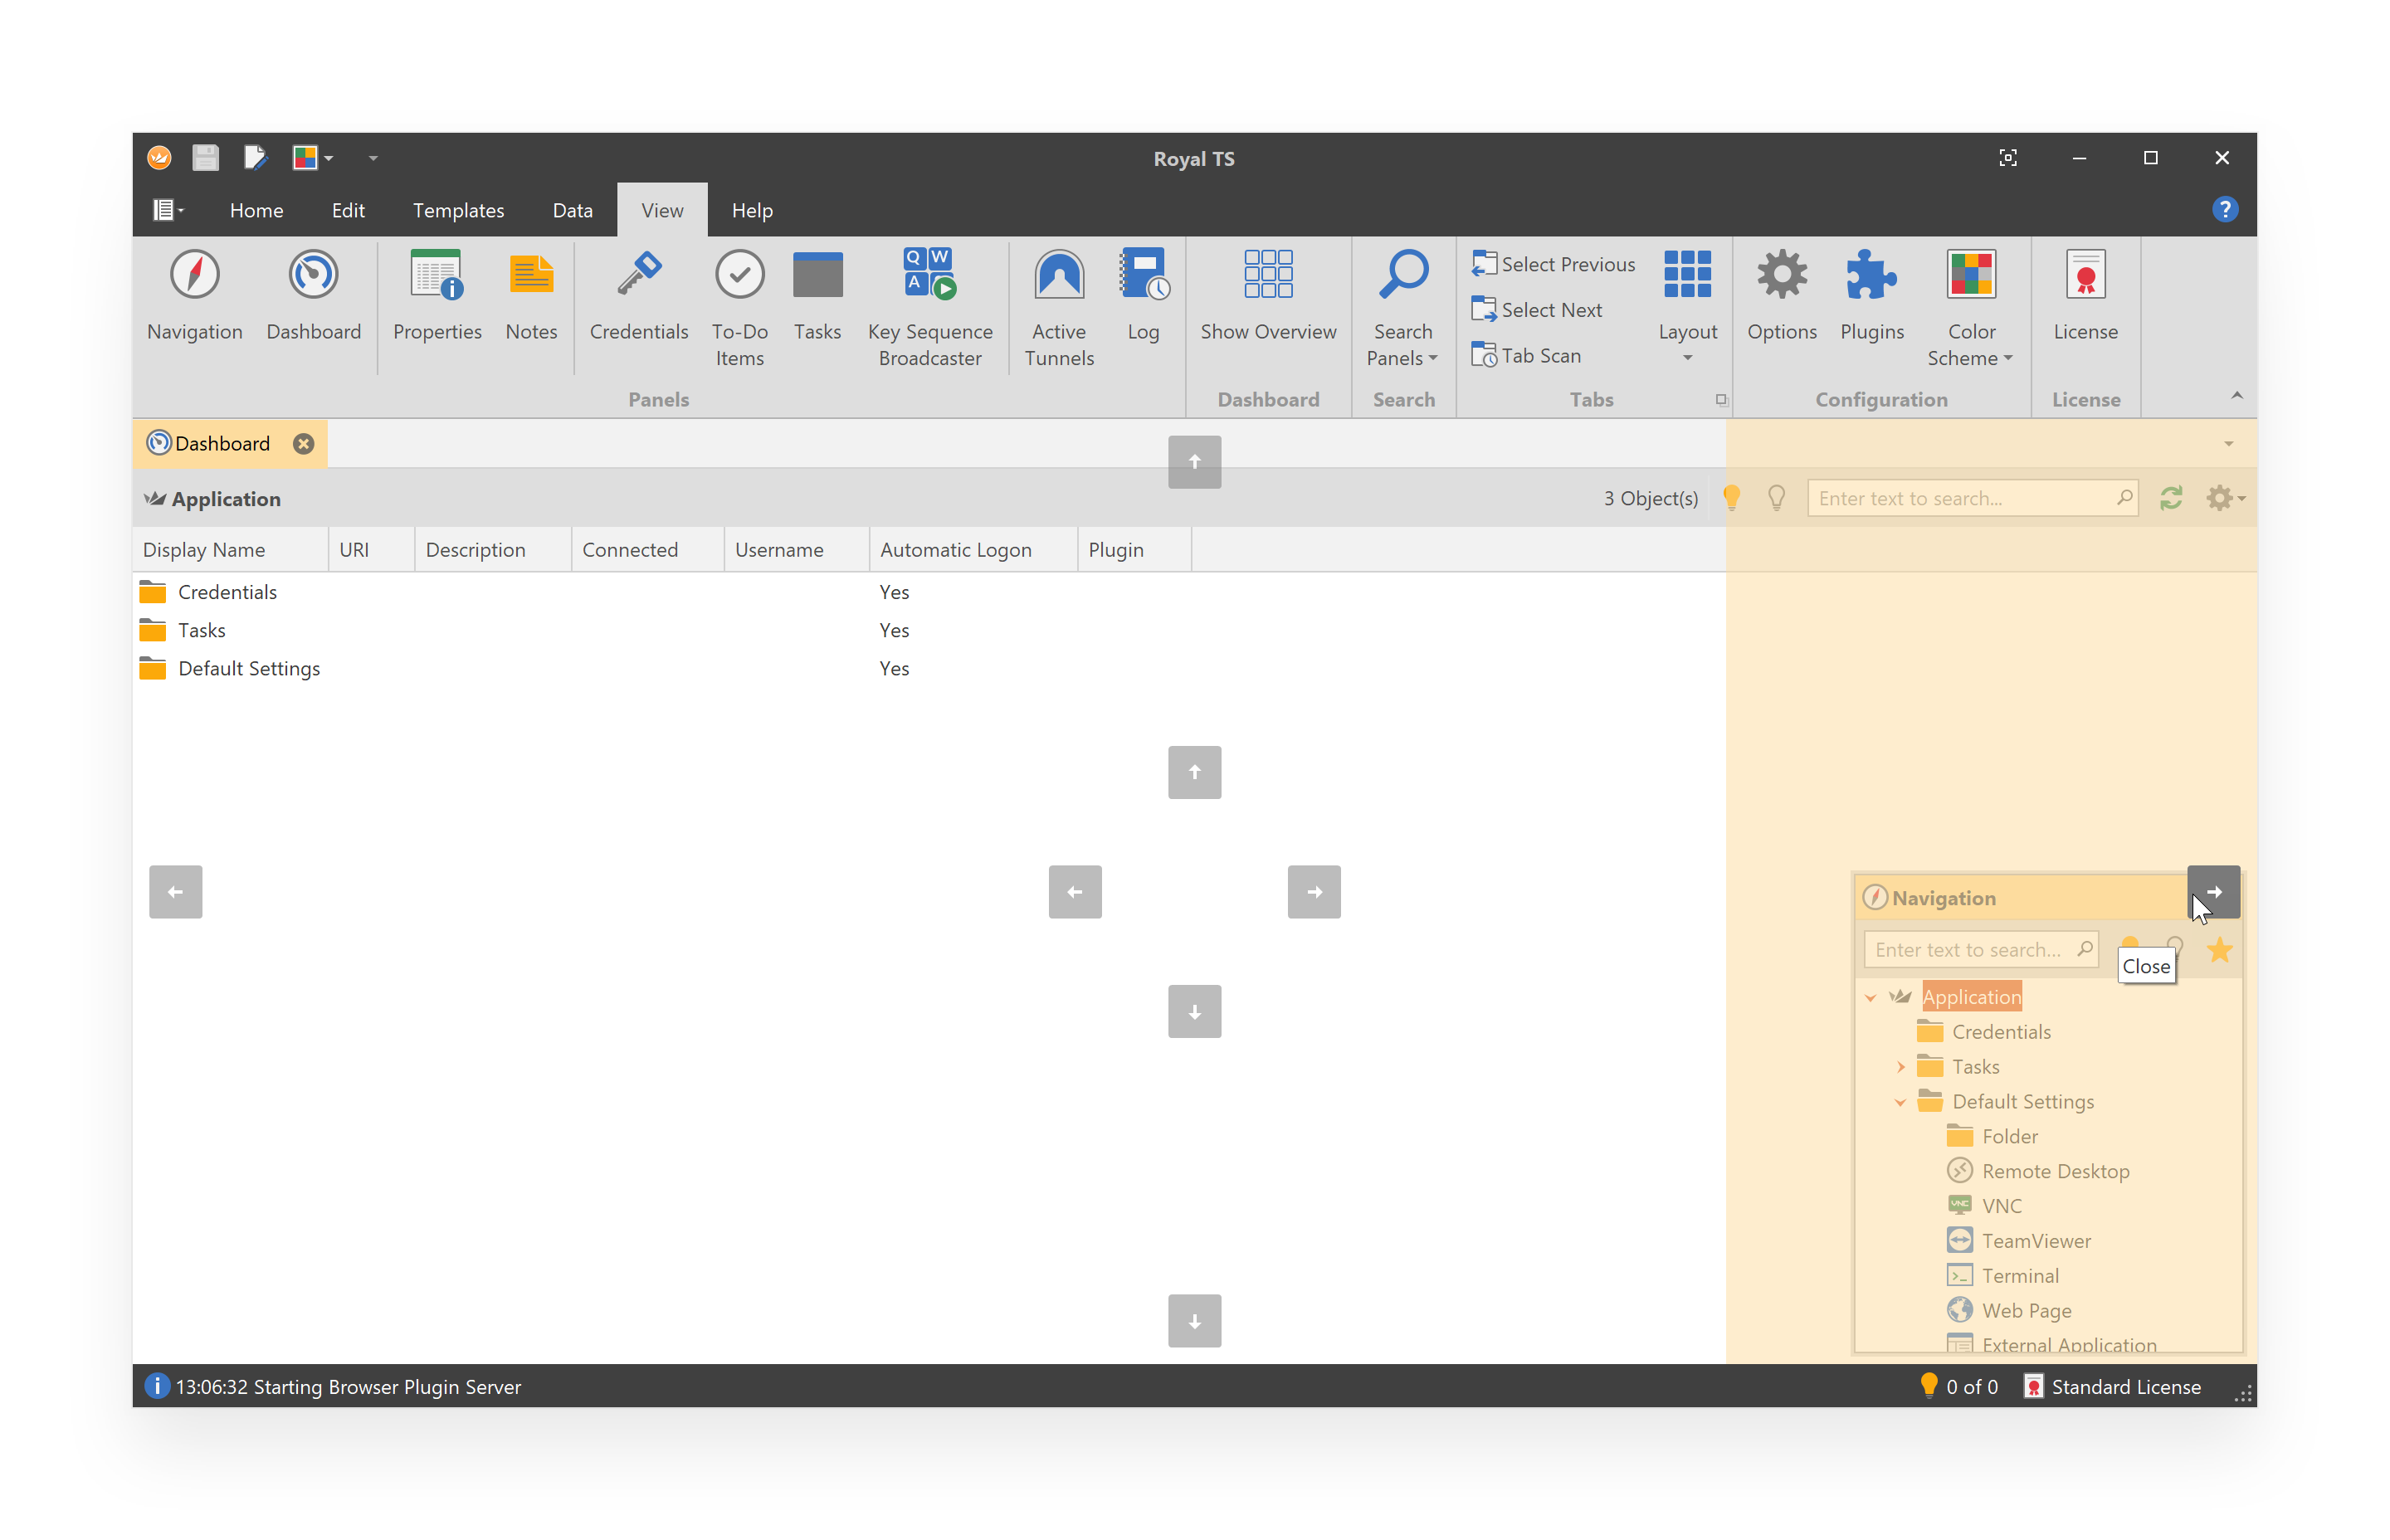
Task: Click the Royal TS logo icon
Action: pyautogui.click(x=159, y=158)
